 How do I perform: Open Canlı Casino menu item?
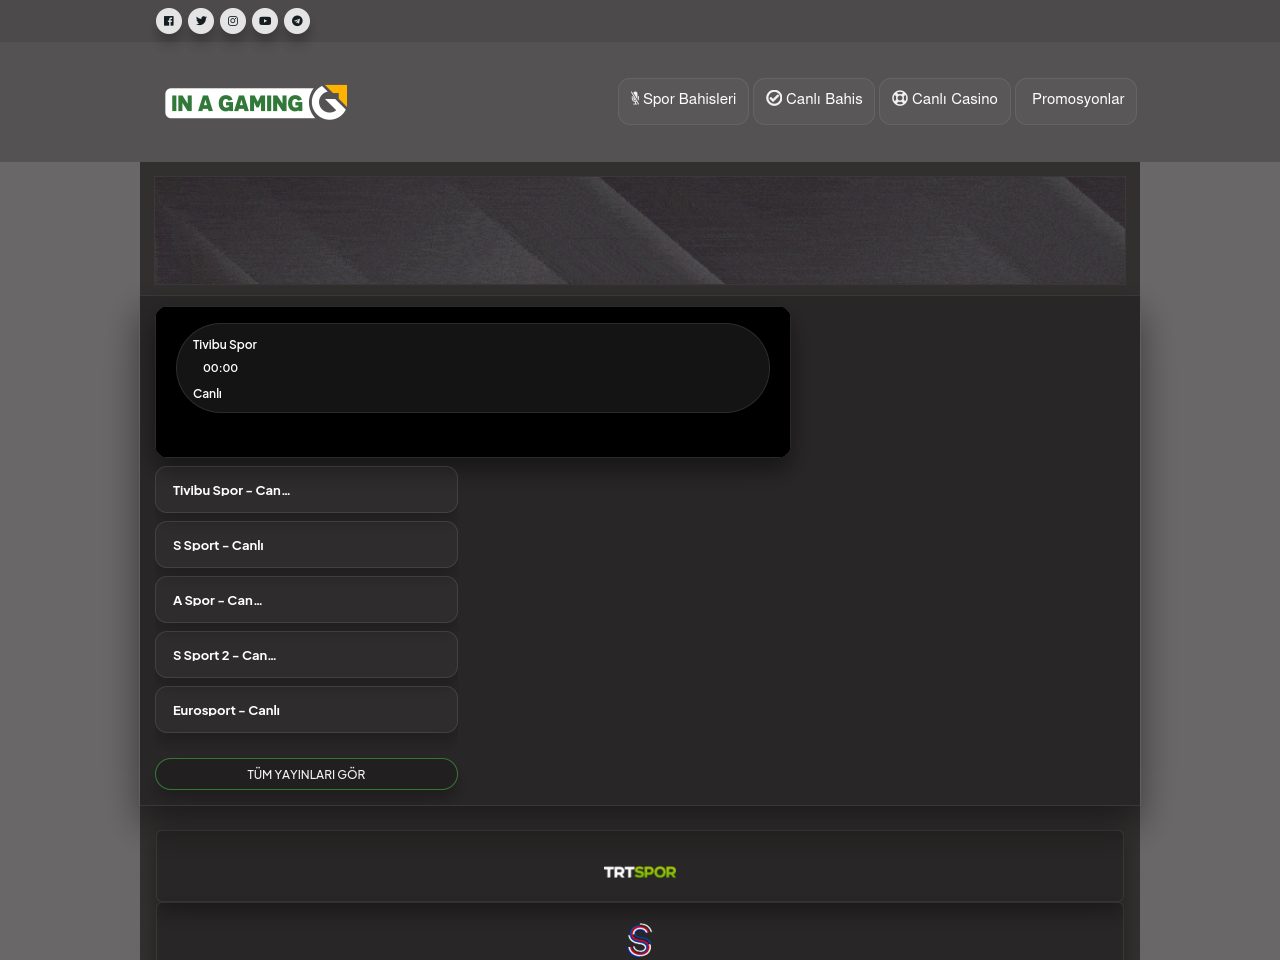pos(945,101)
